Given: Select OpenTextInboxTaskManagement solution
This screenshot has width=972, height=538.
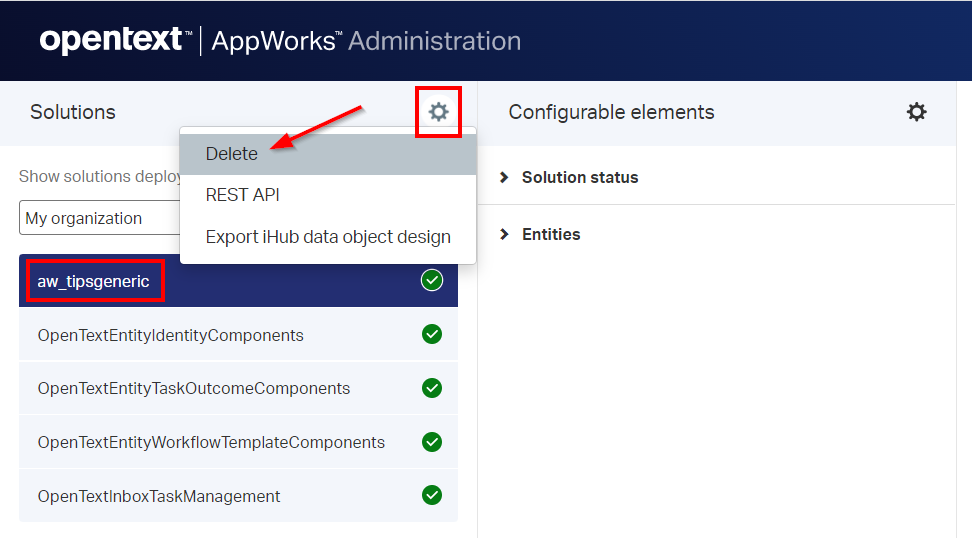Looking at the screenshot, I should point(159,496).
